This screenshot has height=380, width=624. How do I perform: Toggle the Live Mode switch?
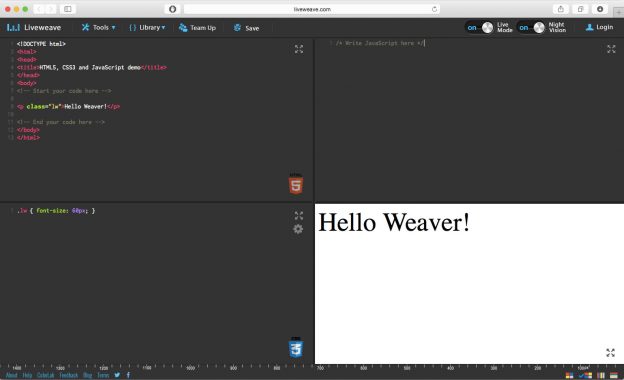pos(479,27)
